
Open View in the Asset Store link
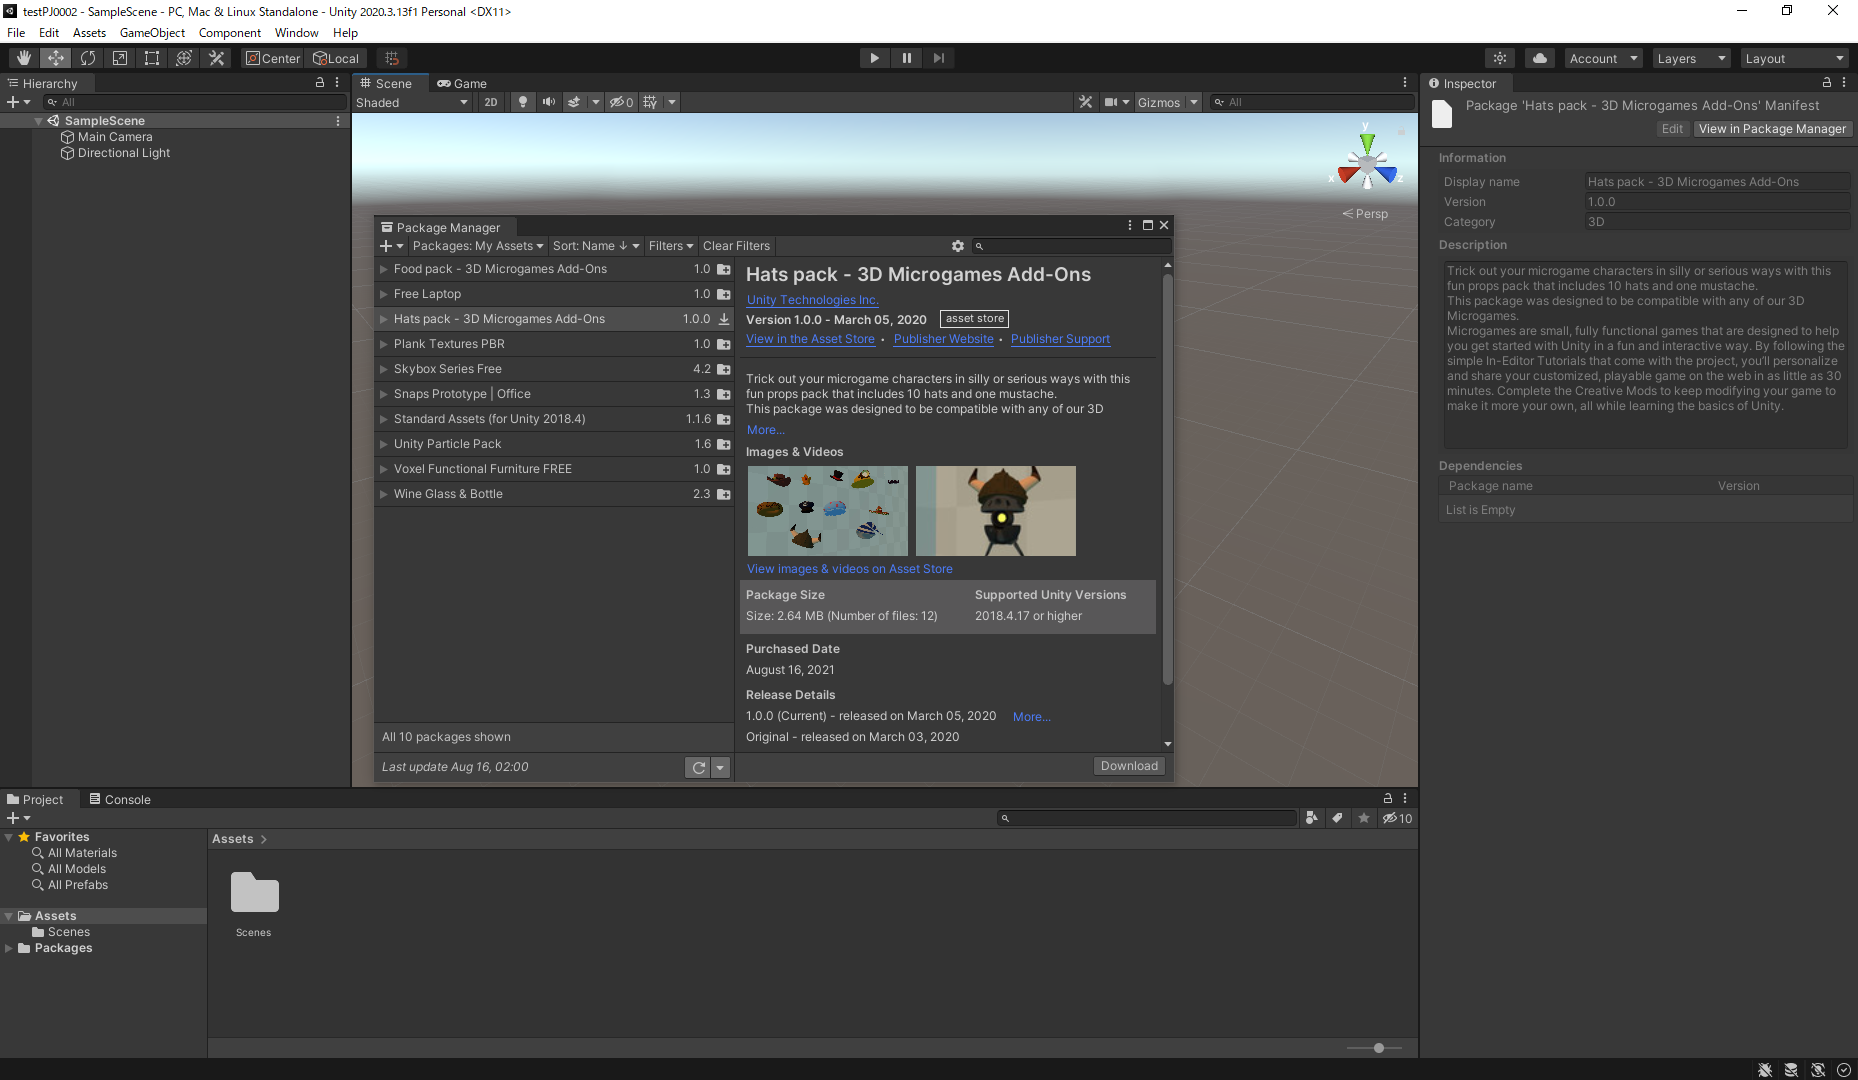tap(811, 339)
